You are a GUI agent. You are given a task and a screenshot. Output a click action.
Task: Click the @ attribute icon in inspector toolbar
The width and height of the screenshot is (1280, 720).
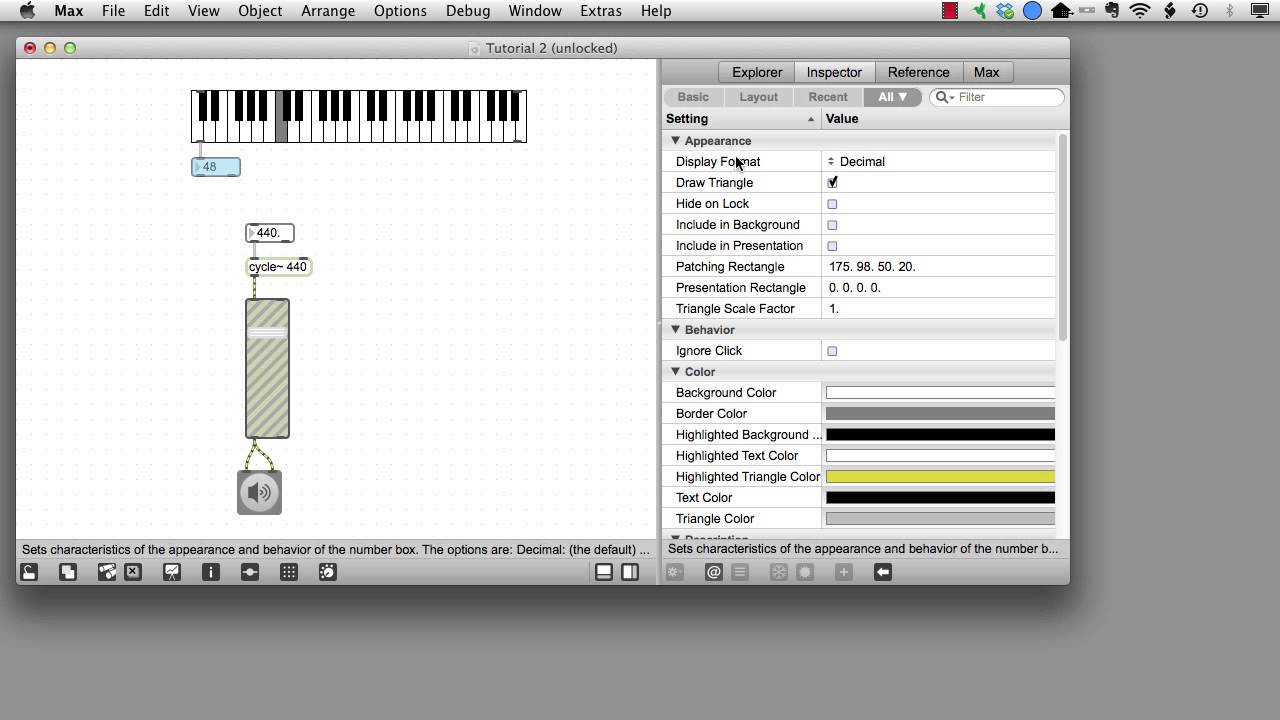(x=714, y=572)
